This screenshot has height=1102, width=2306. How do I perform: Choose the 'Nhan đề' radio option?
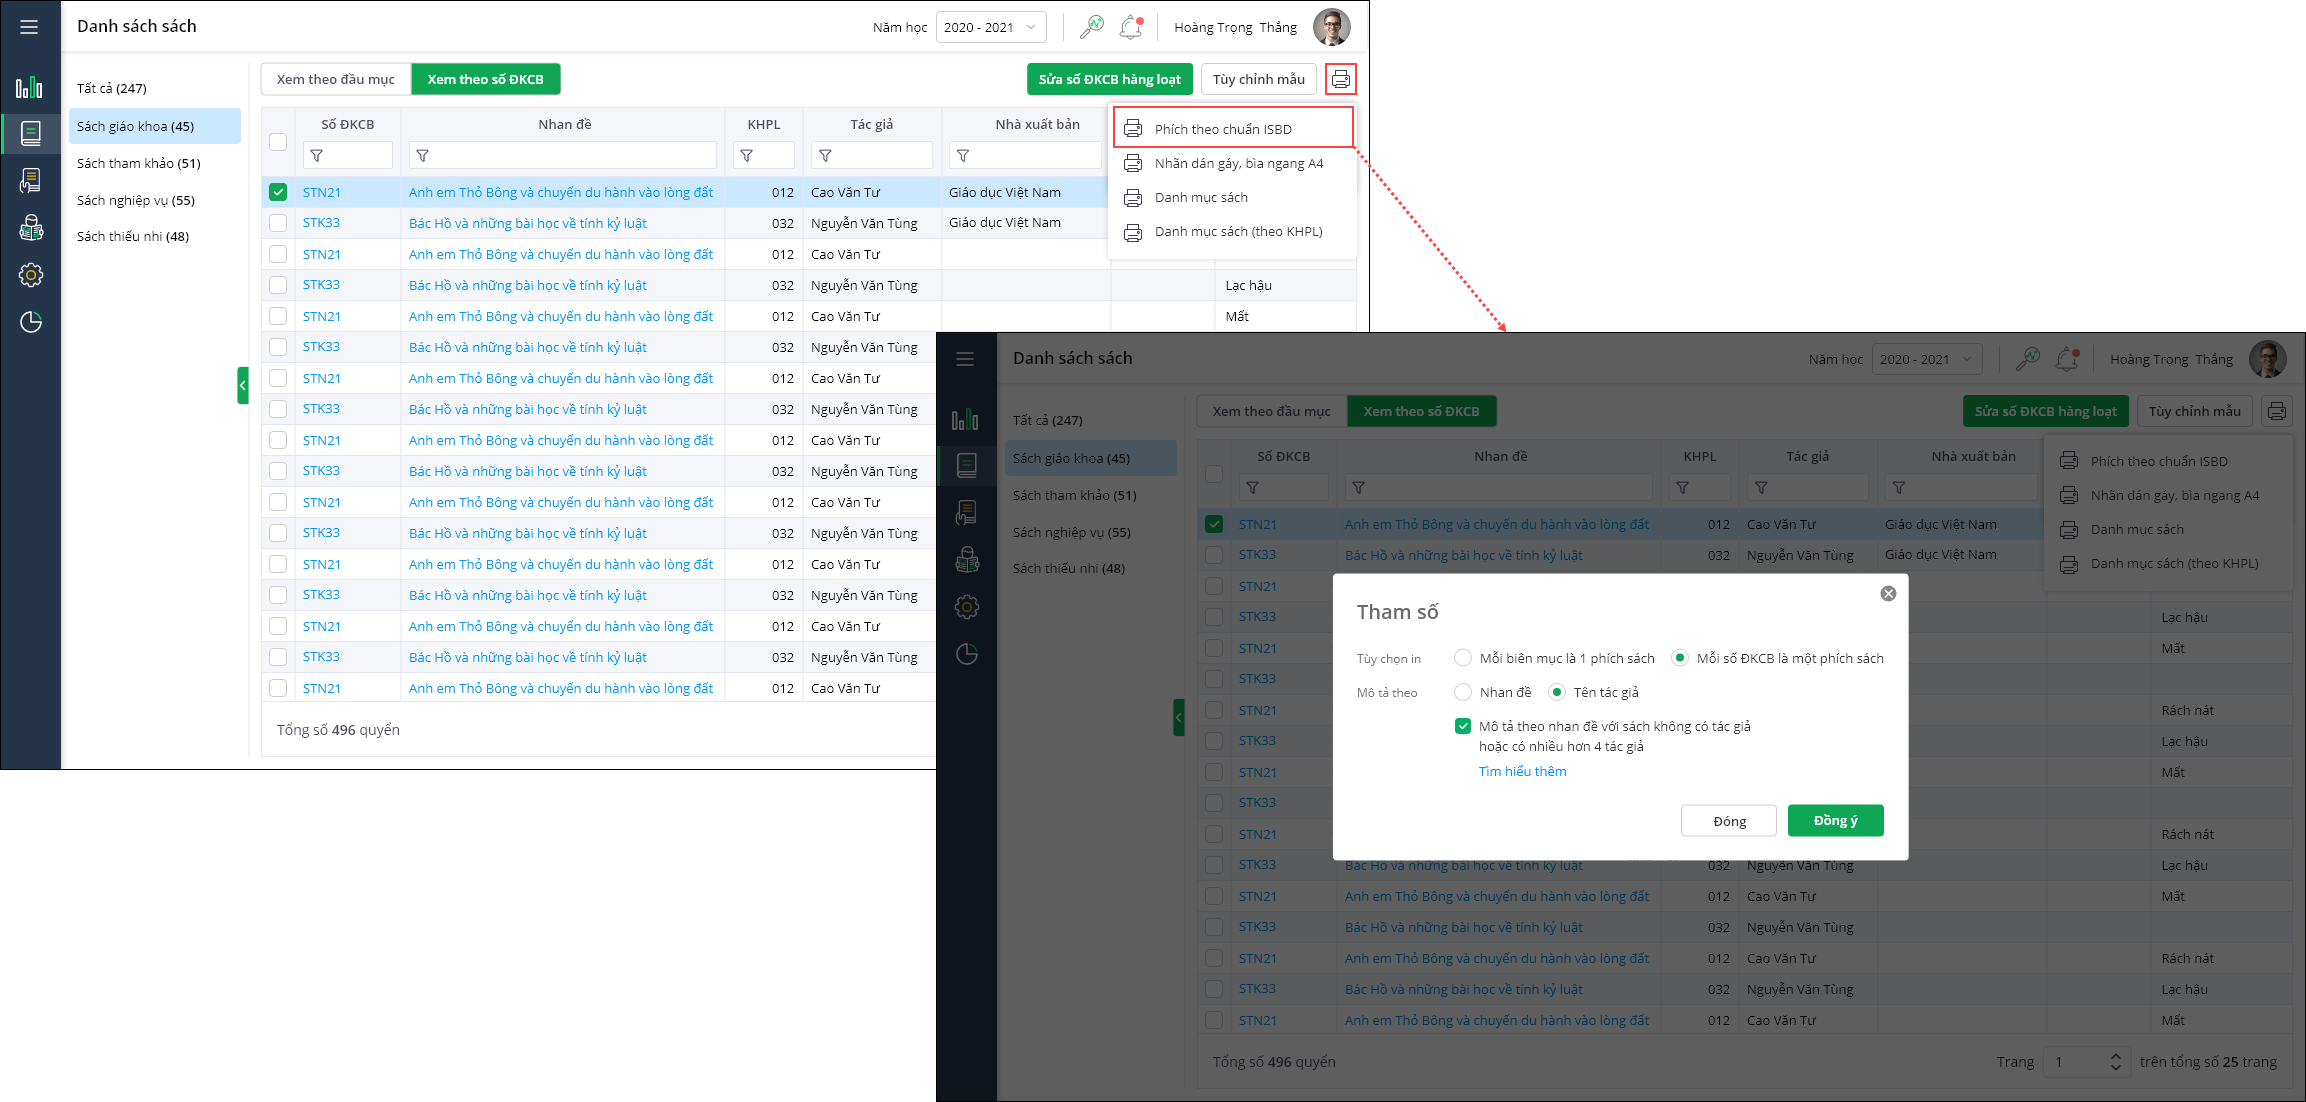click(1463, 692)
